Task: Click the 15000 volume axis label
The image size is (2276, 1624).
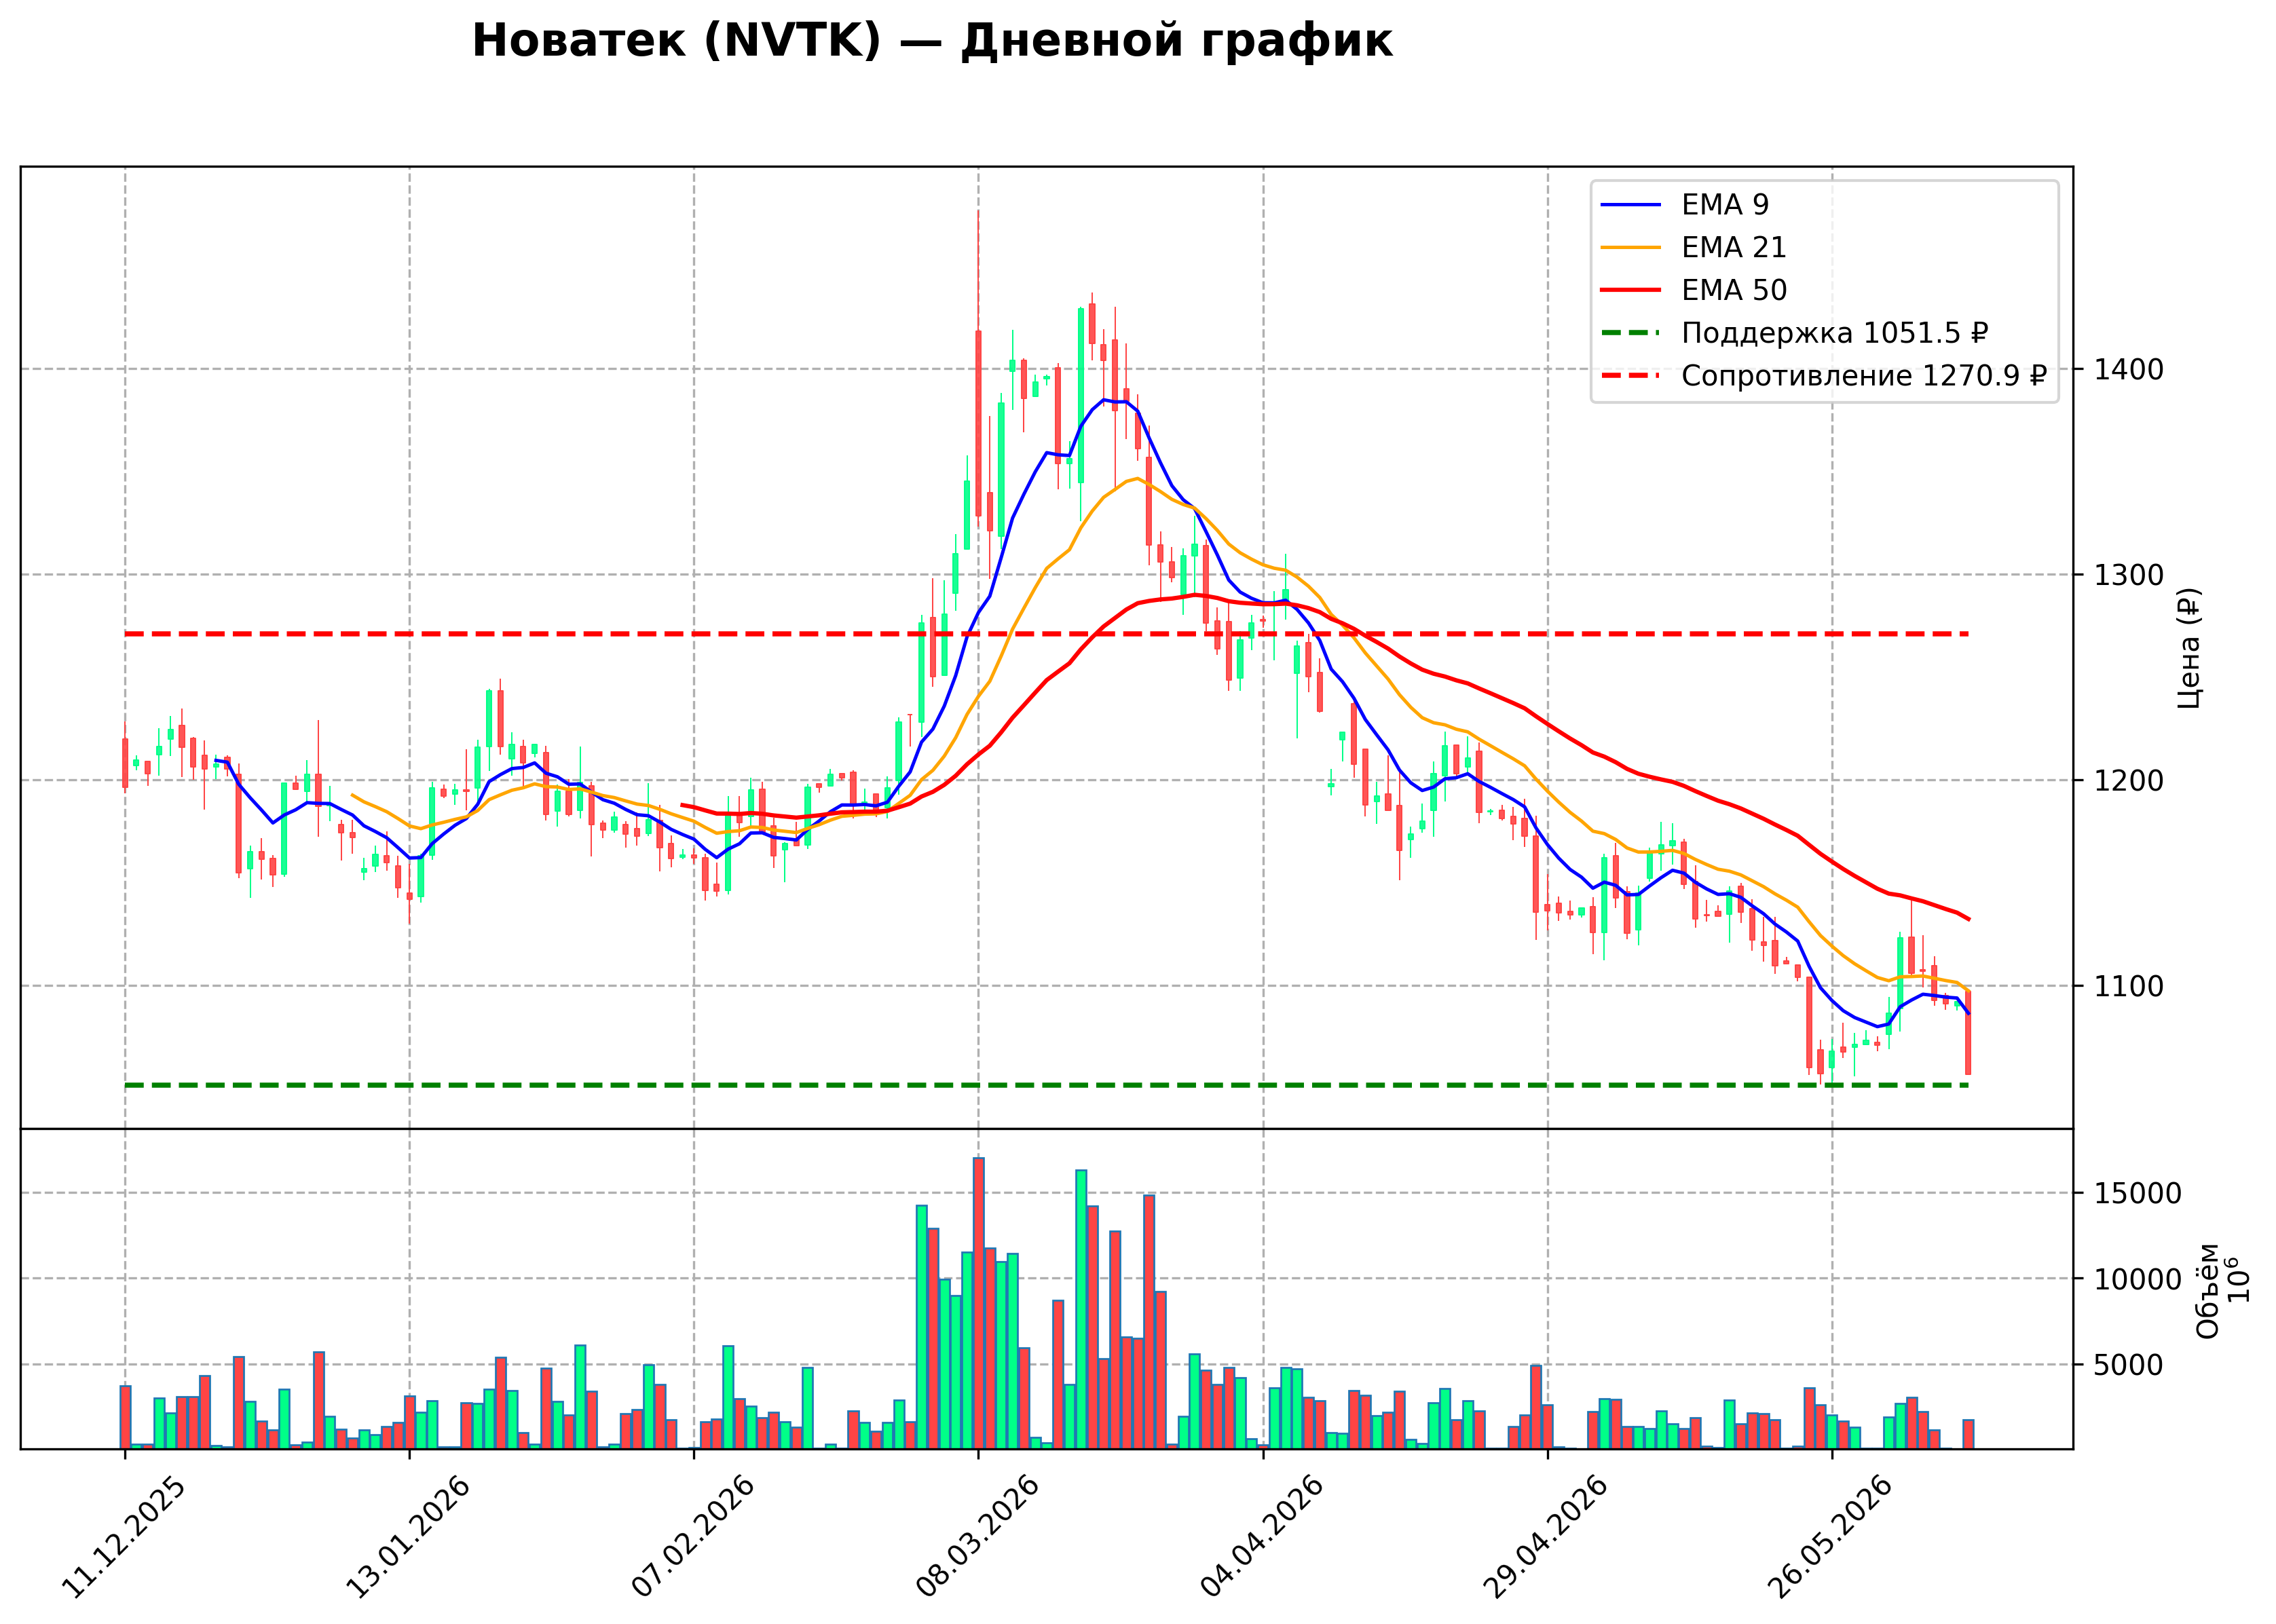Action: [2138, 1194]
